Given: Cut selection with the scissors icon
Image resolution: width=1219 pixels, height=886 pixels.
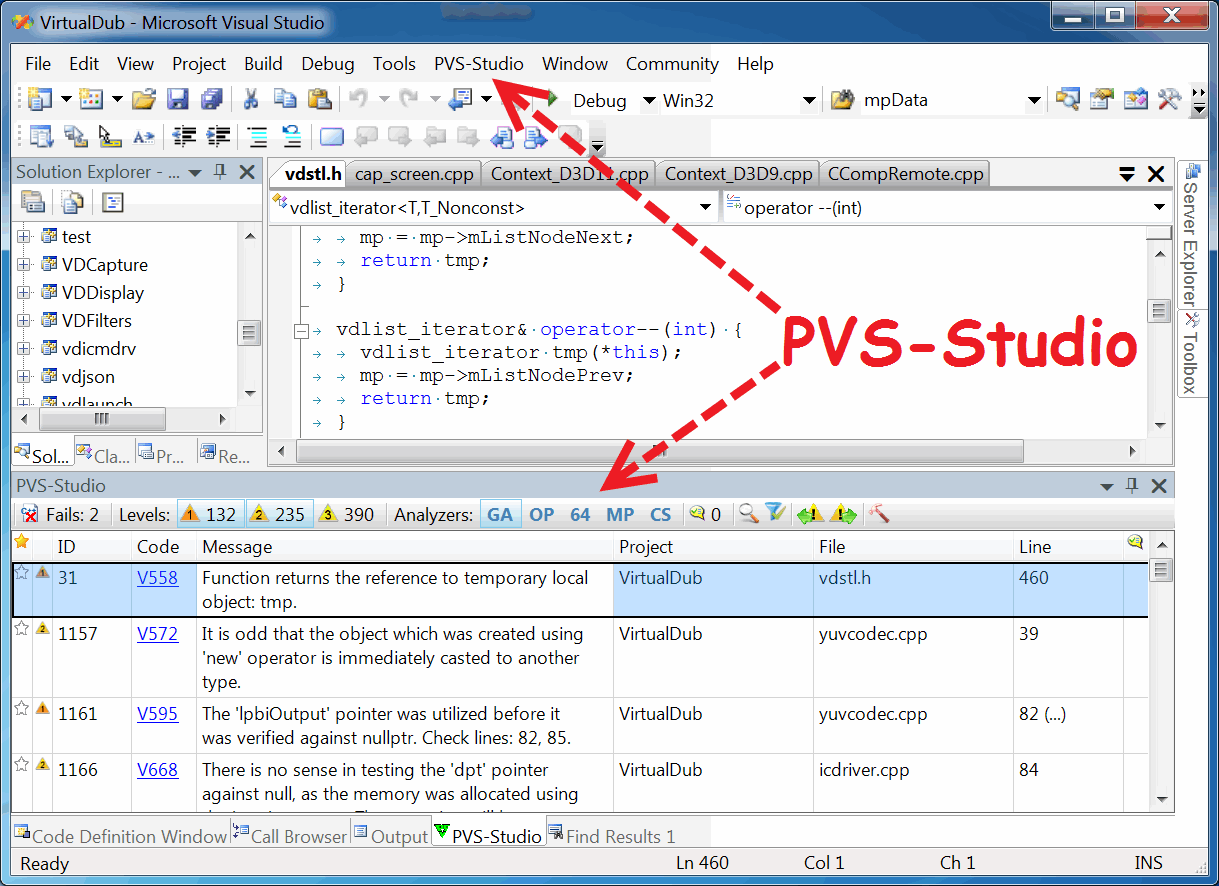Looking at the screenshot, I should point(251,99).
